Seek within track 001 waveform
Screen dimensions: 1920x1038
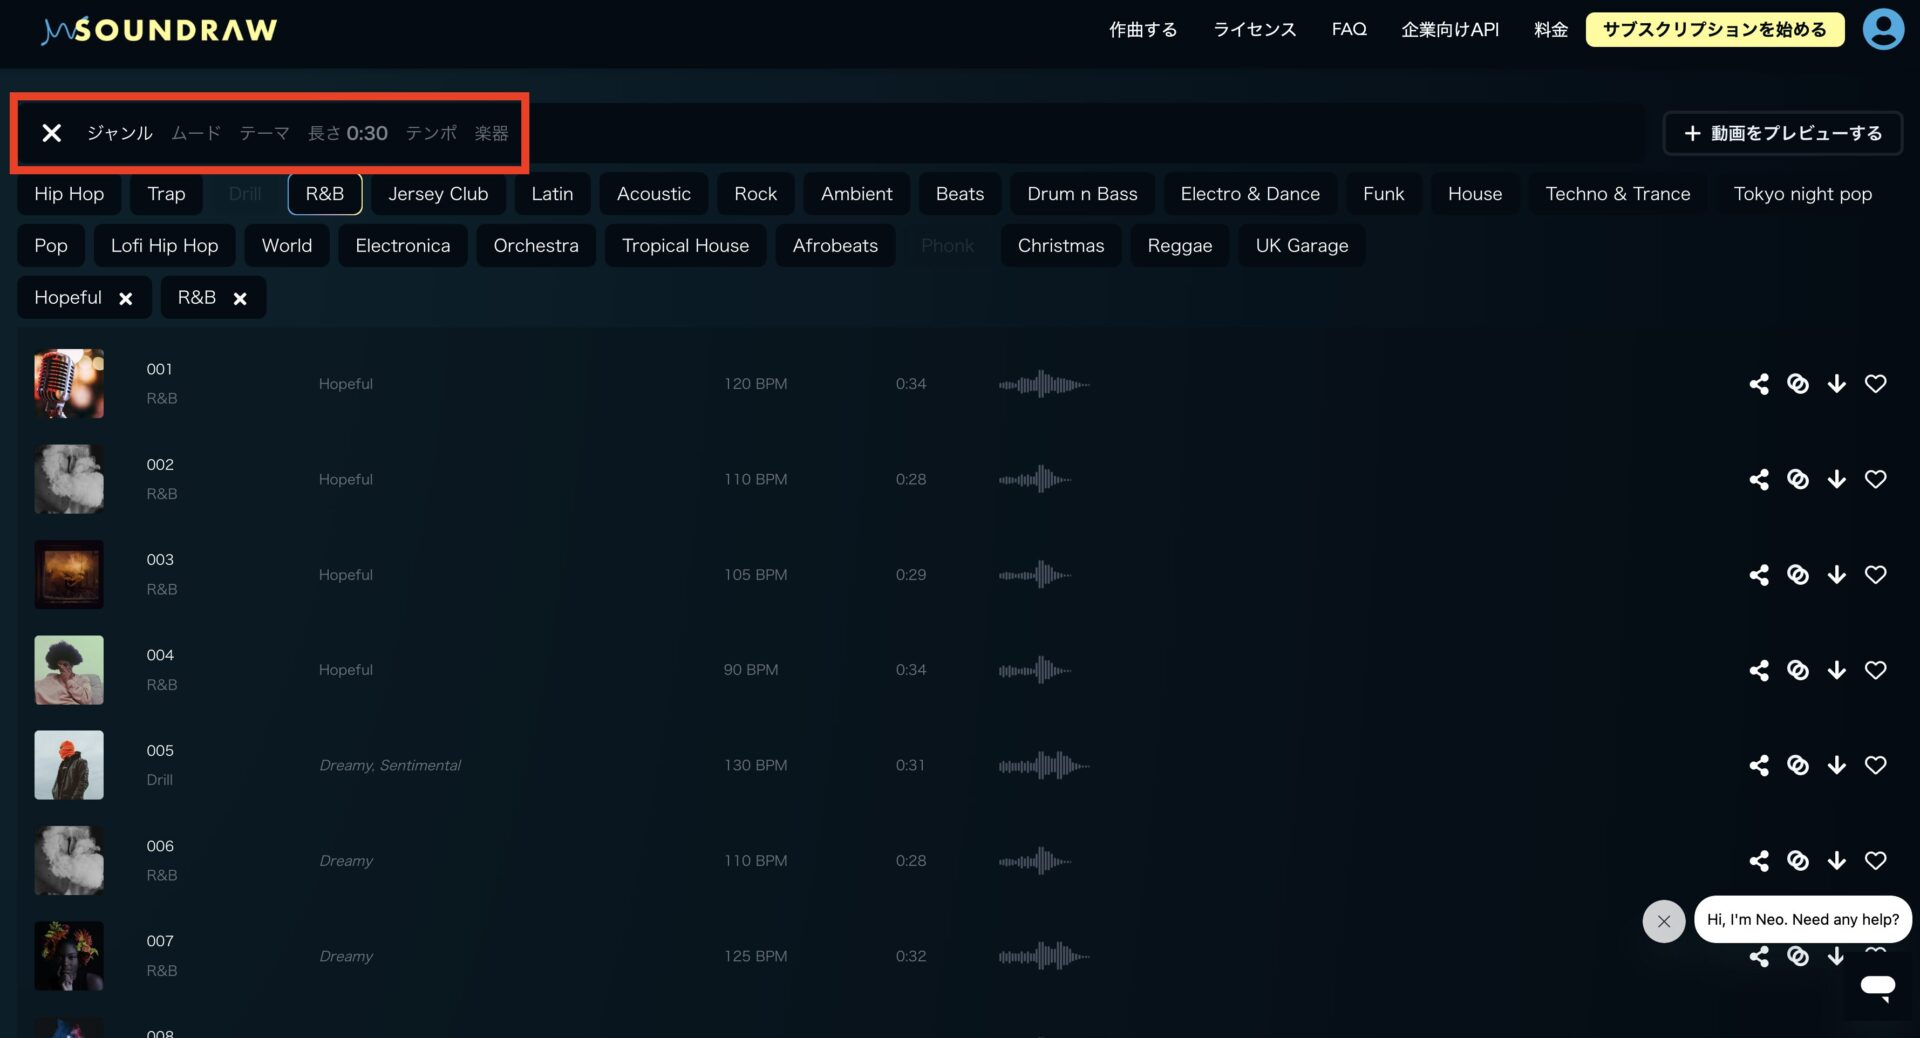coord(1043,384)
